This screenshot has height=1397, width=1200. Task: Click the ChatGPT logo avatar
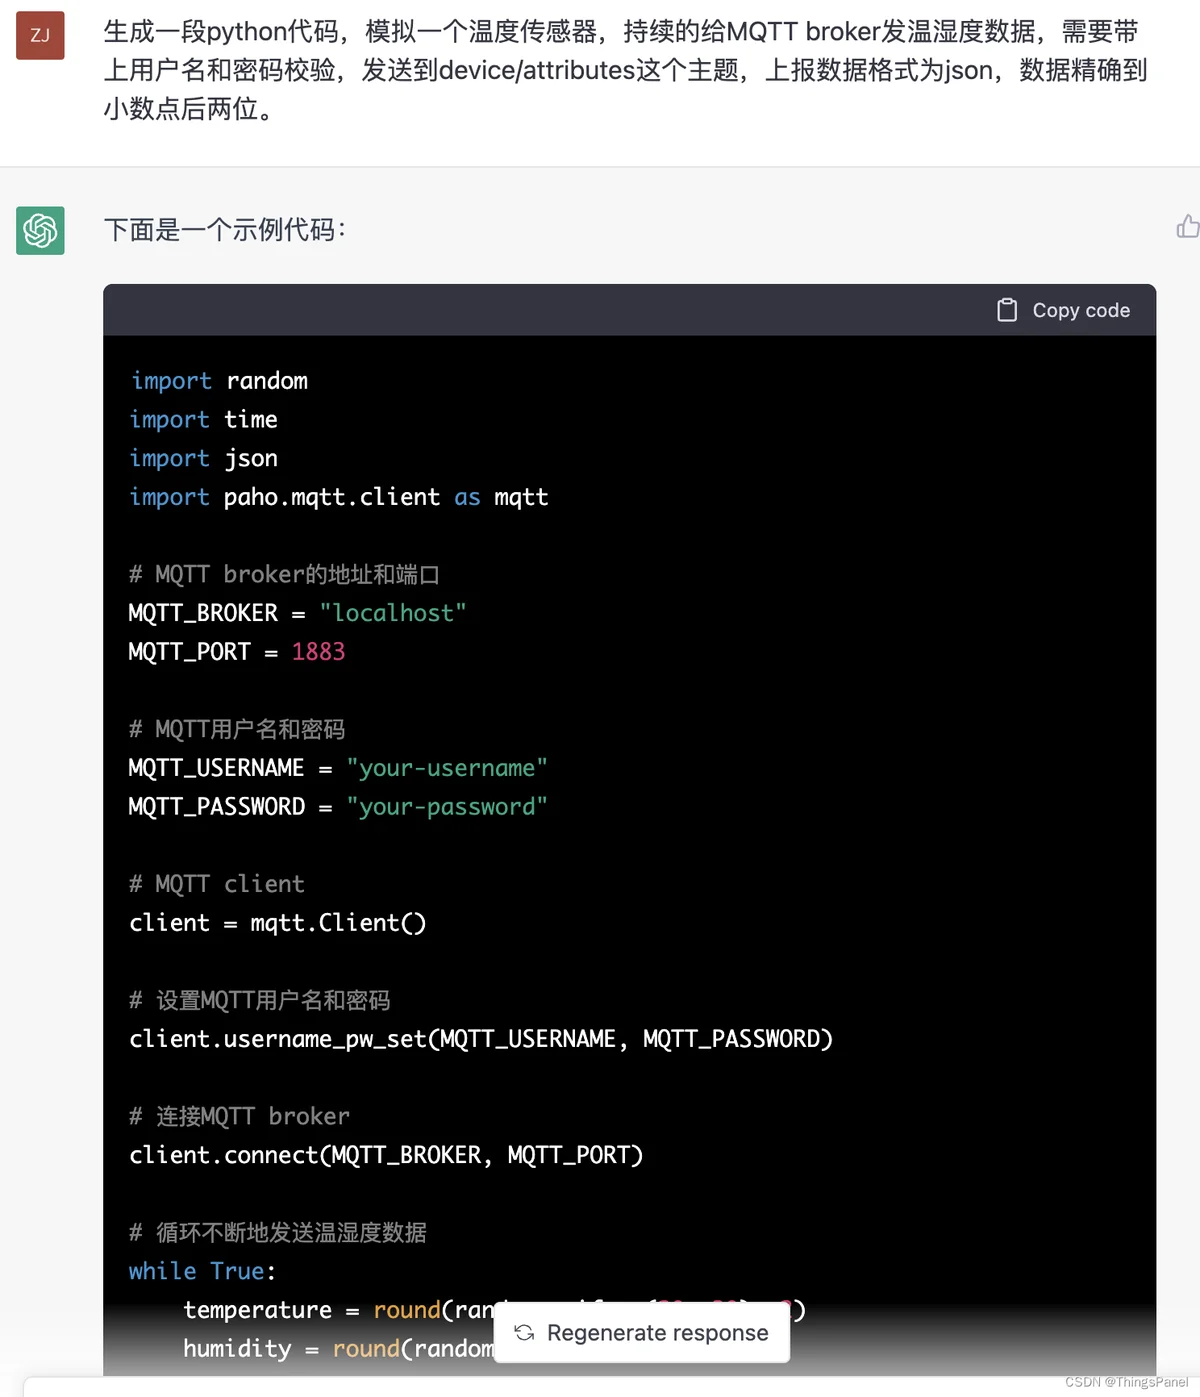pos(40,230)
